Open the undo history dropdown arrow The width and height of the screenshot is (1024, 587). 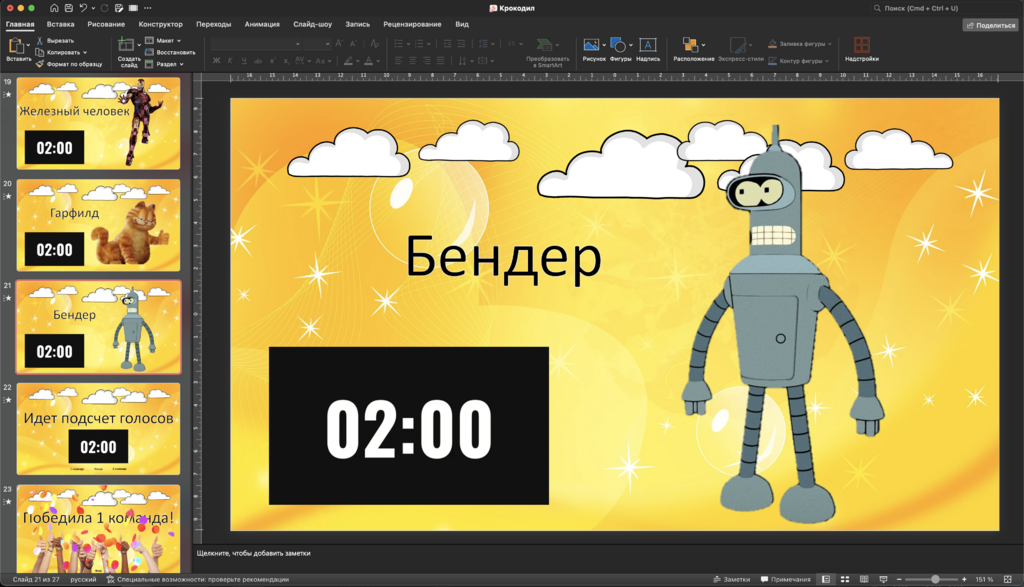point(93,8)
